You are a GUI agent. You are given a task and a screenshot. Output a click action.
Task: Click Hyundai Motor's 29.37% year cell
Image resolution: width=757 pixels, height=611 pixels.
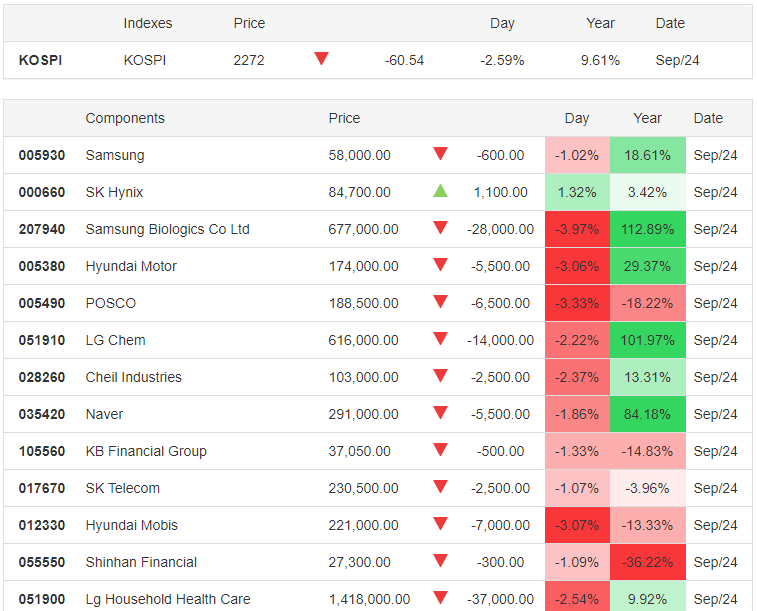[647, 266]
